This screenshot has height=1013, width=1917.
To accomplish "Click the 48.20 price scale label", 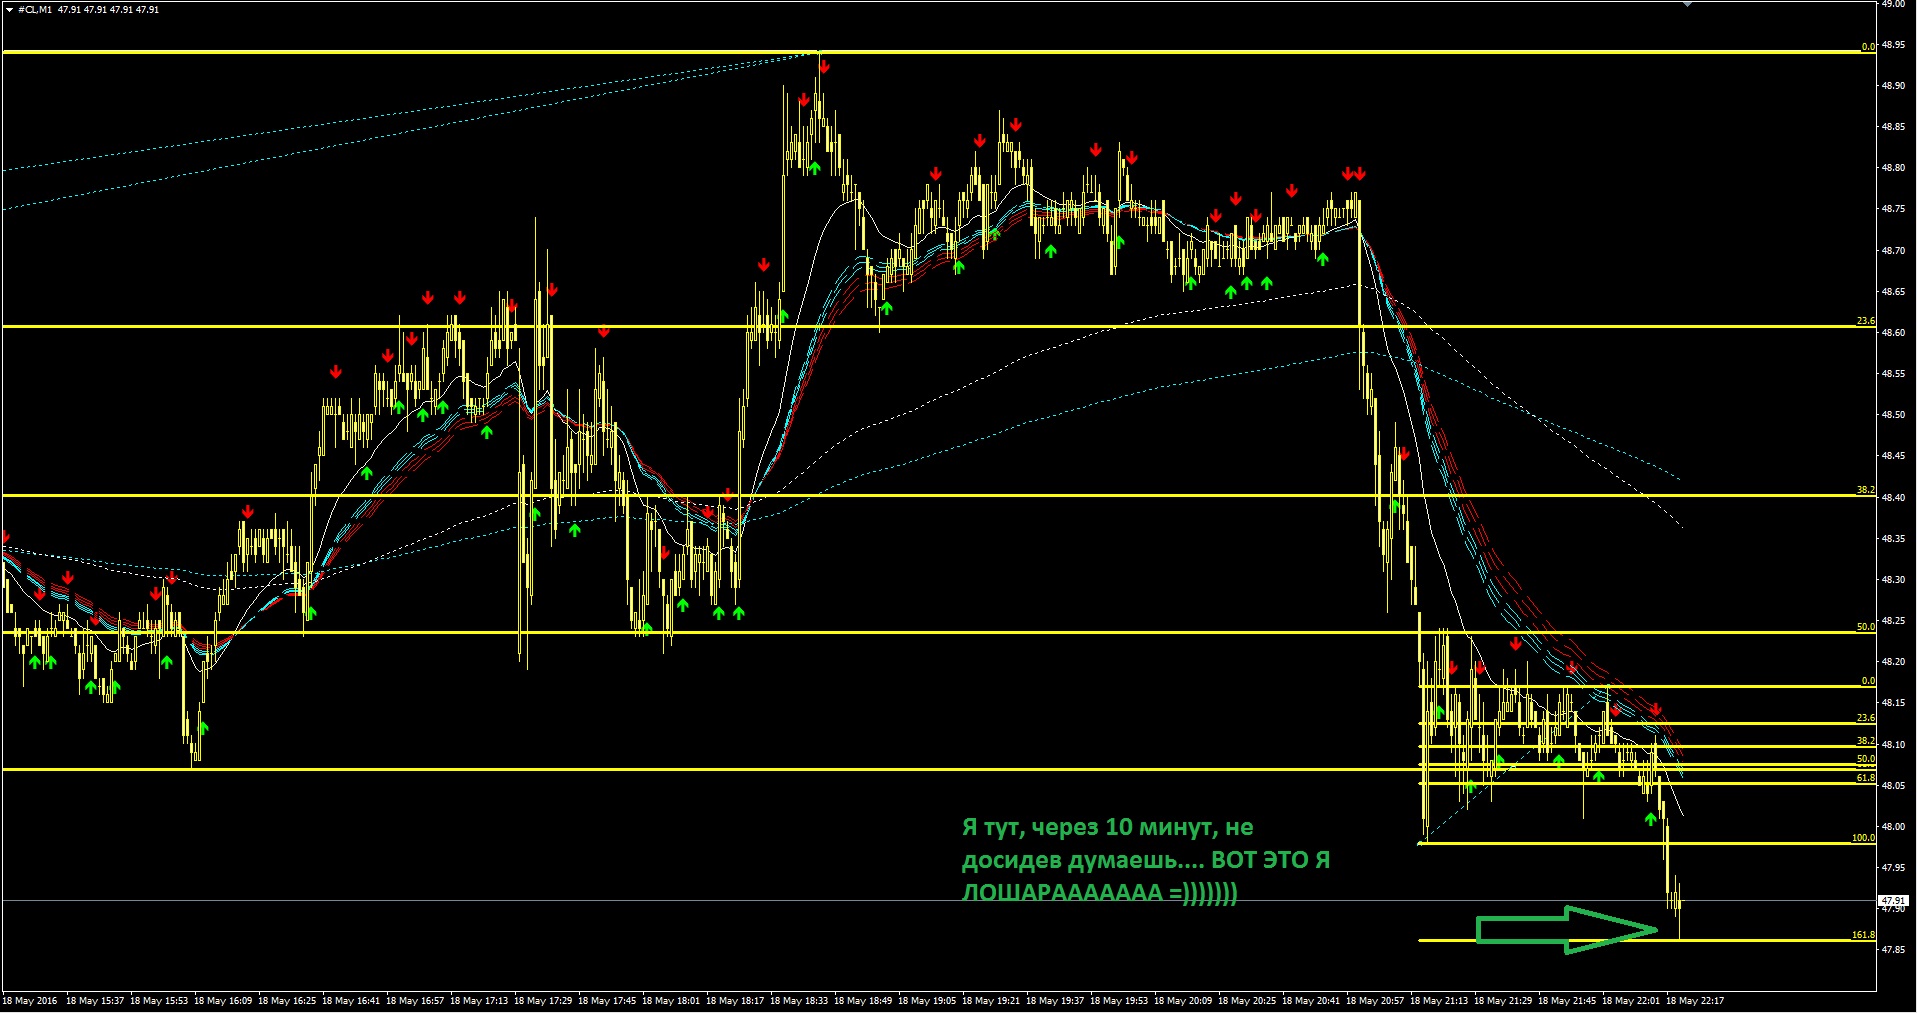I will pyautogui.click(x=1893, y=662).
